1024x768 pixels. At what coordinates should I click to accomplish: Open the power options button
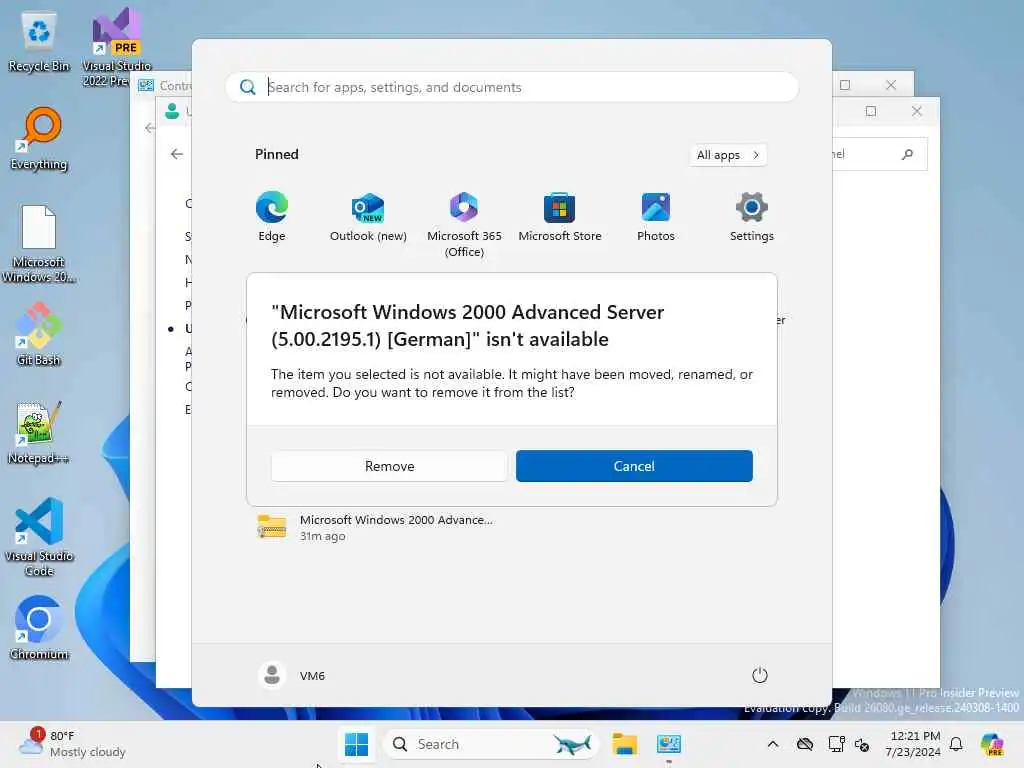pyautogui.click(x=760, y=675)
